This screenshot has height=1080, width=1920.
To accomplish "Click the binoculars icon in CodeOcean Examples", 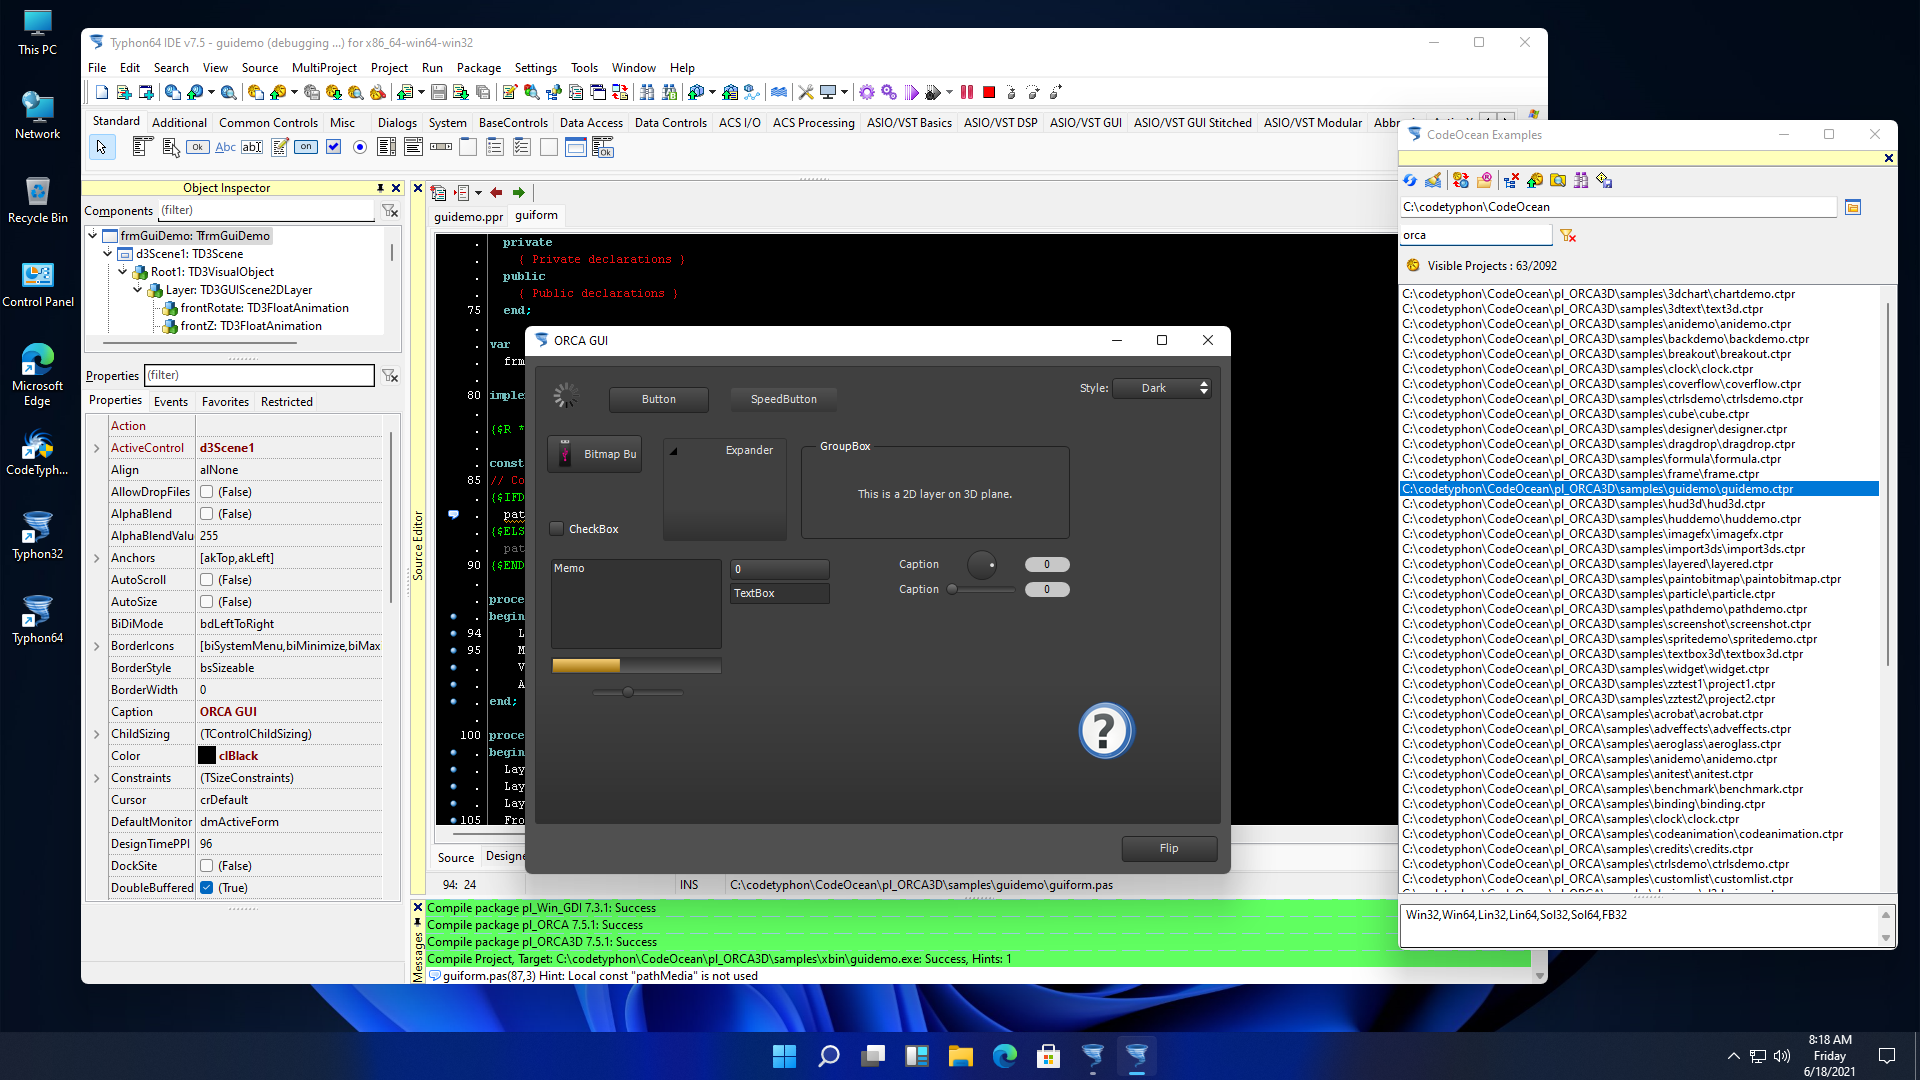I will [1580, 181].
